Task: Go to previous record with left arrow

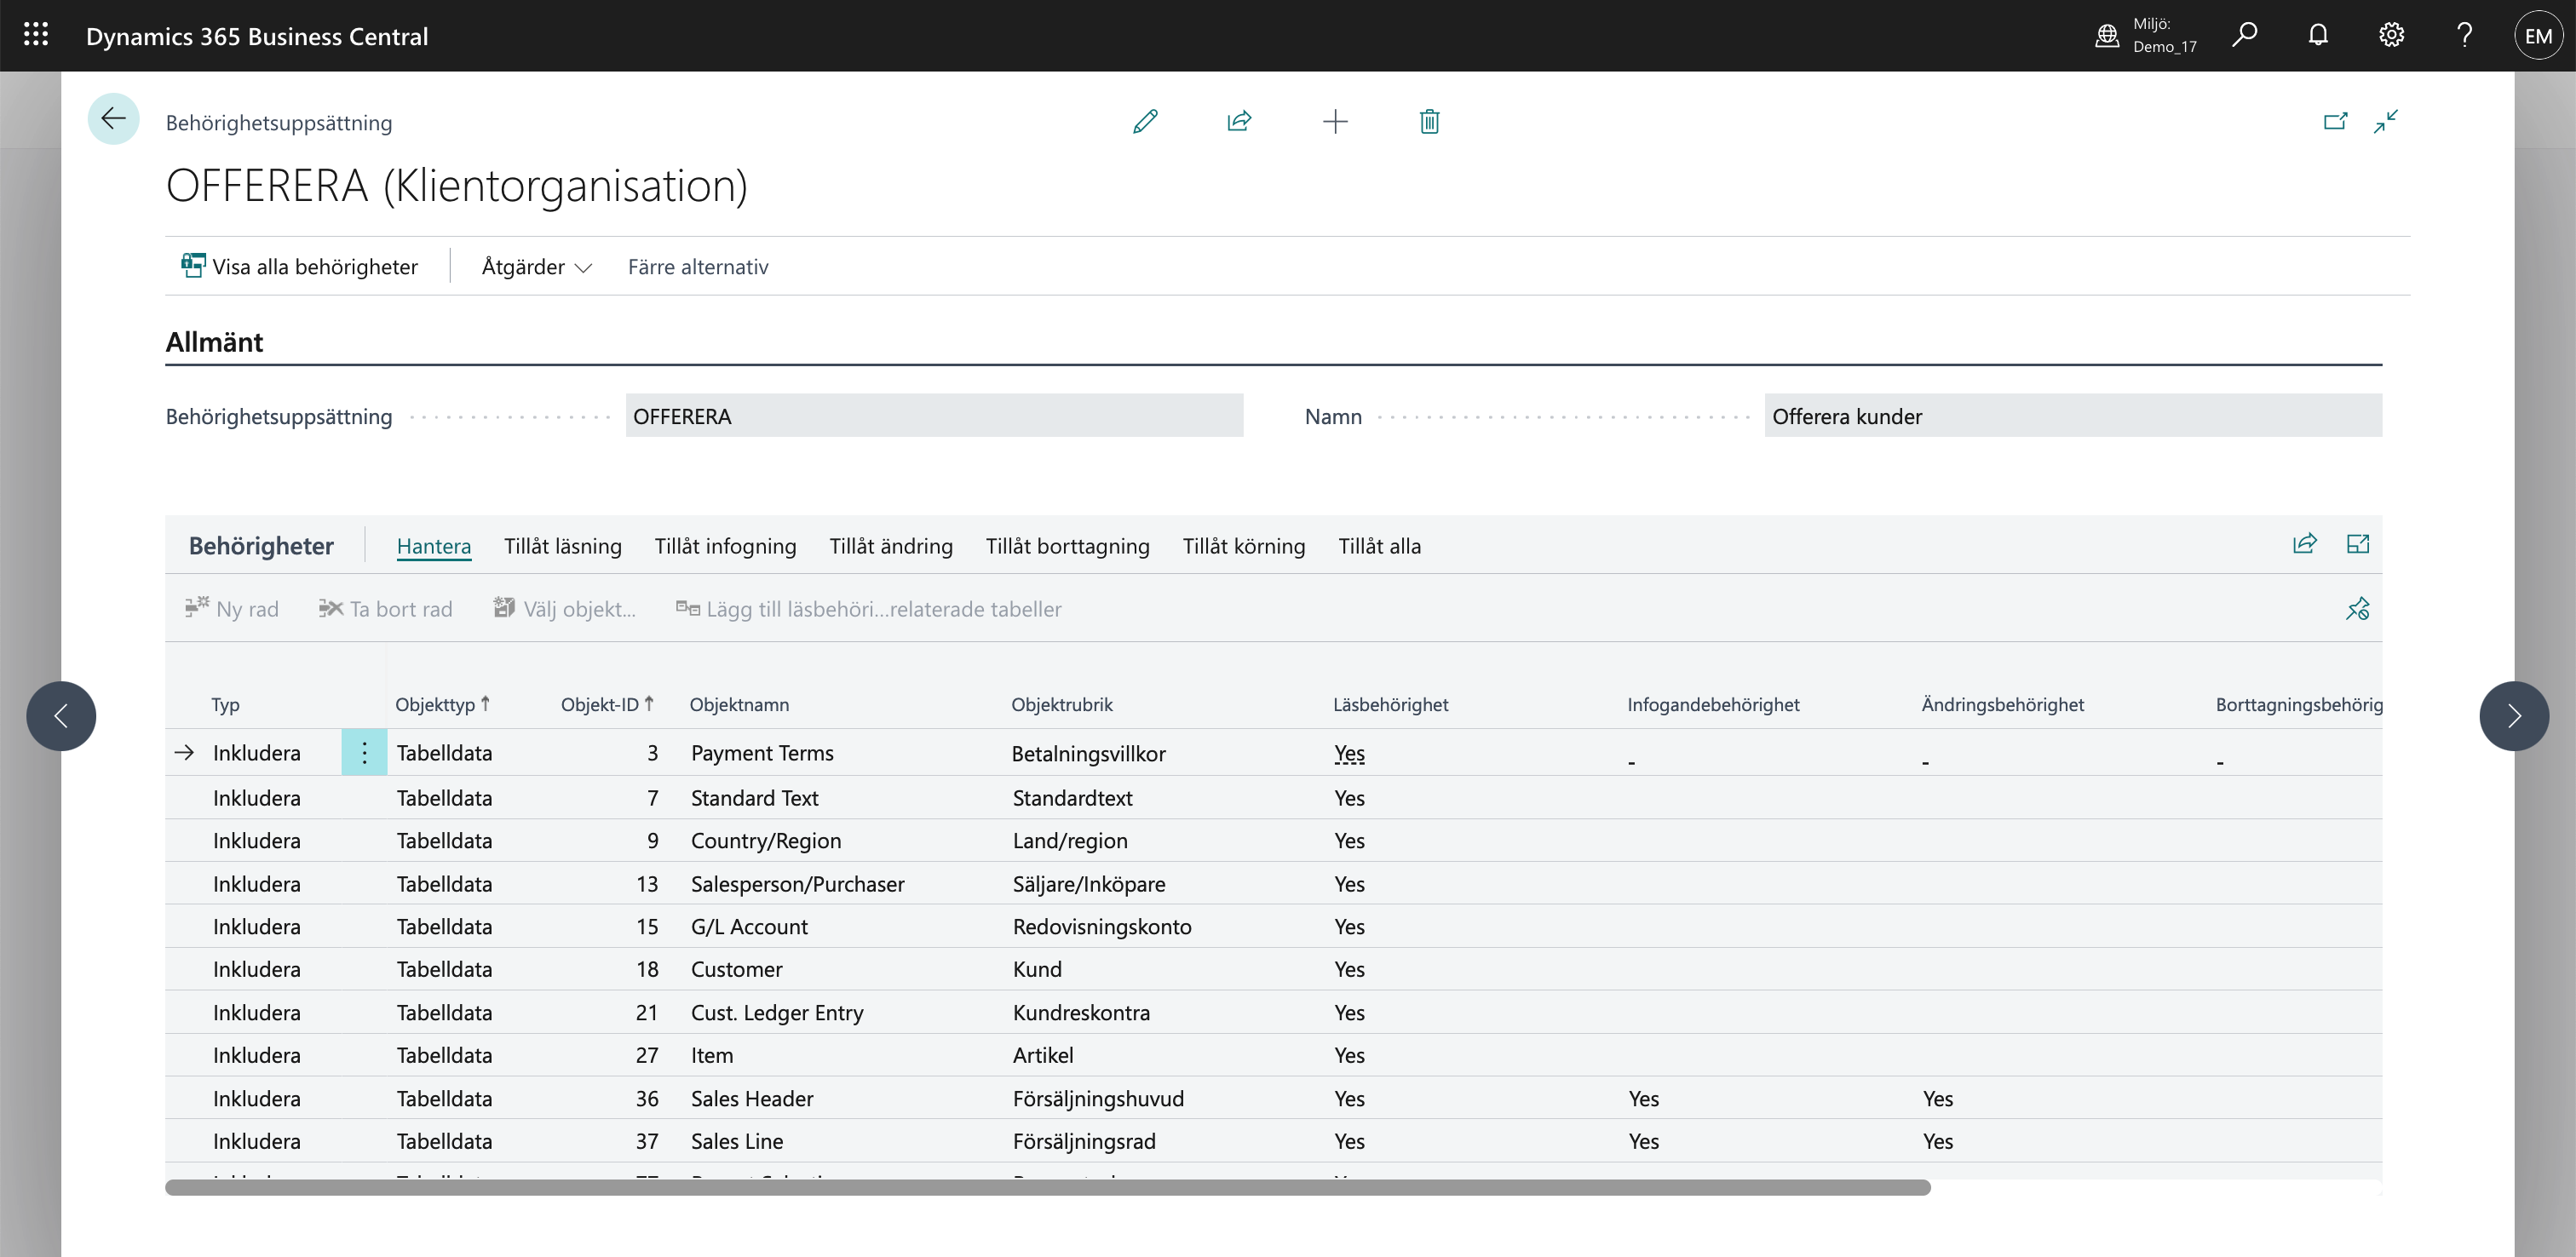Action: pos(61,716)
